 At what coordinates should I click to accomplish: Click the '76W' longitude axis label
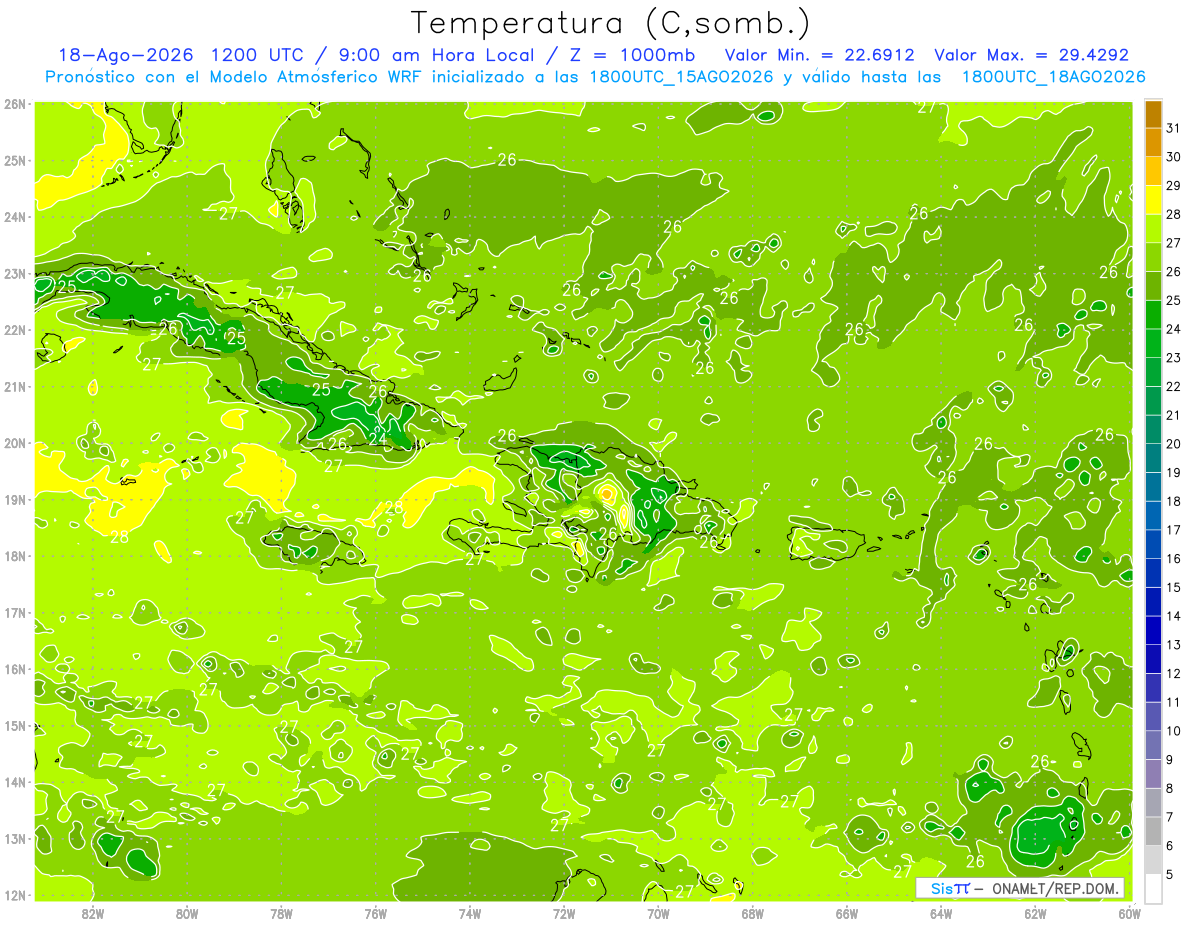(376, 913)
